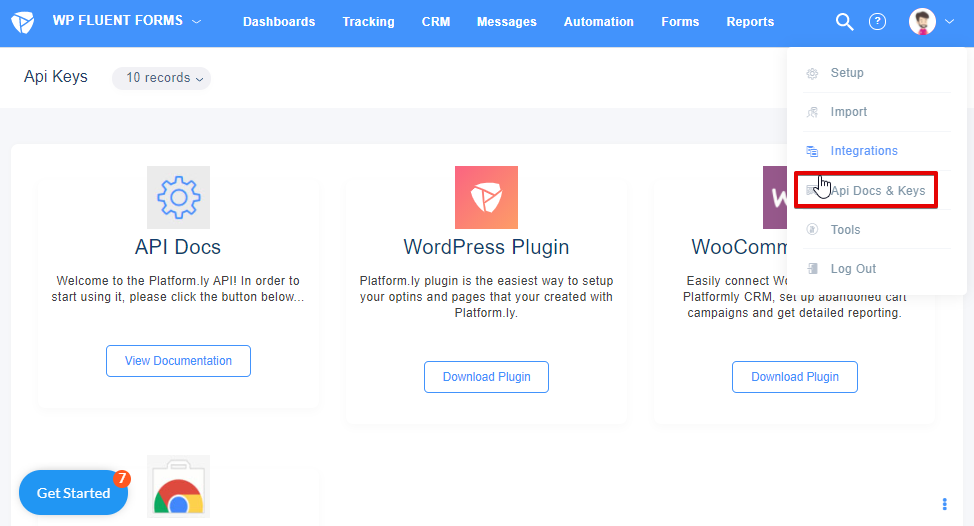
Task: Open the Reports menu
Action: [750, 22]
